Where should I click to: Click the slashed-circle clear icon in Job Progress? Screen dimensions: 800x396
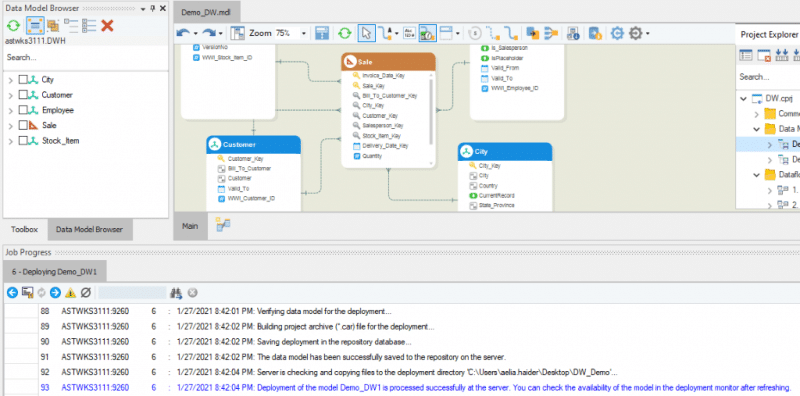(86, 293)
